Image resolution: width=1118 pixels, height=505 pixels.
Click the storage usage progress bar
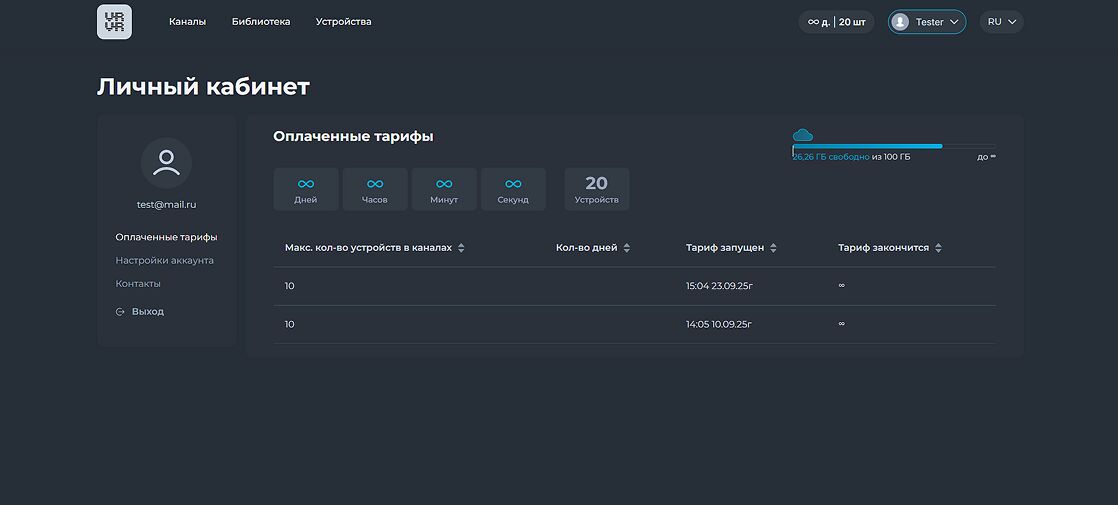coord(893,146)
